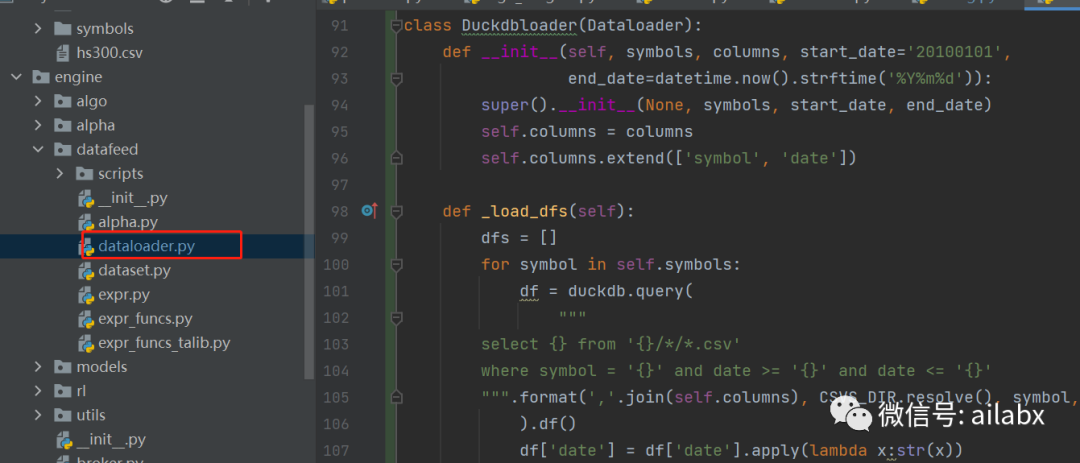The image size is (1080, 463).
Task: Click the utils folder icon
Action: point(63,415)
